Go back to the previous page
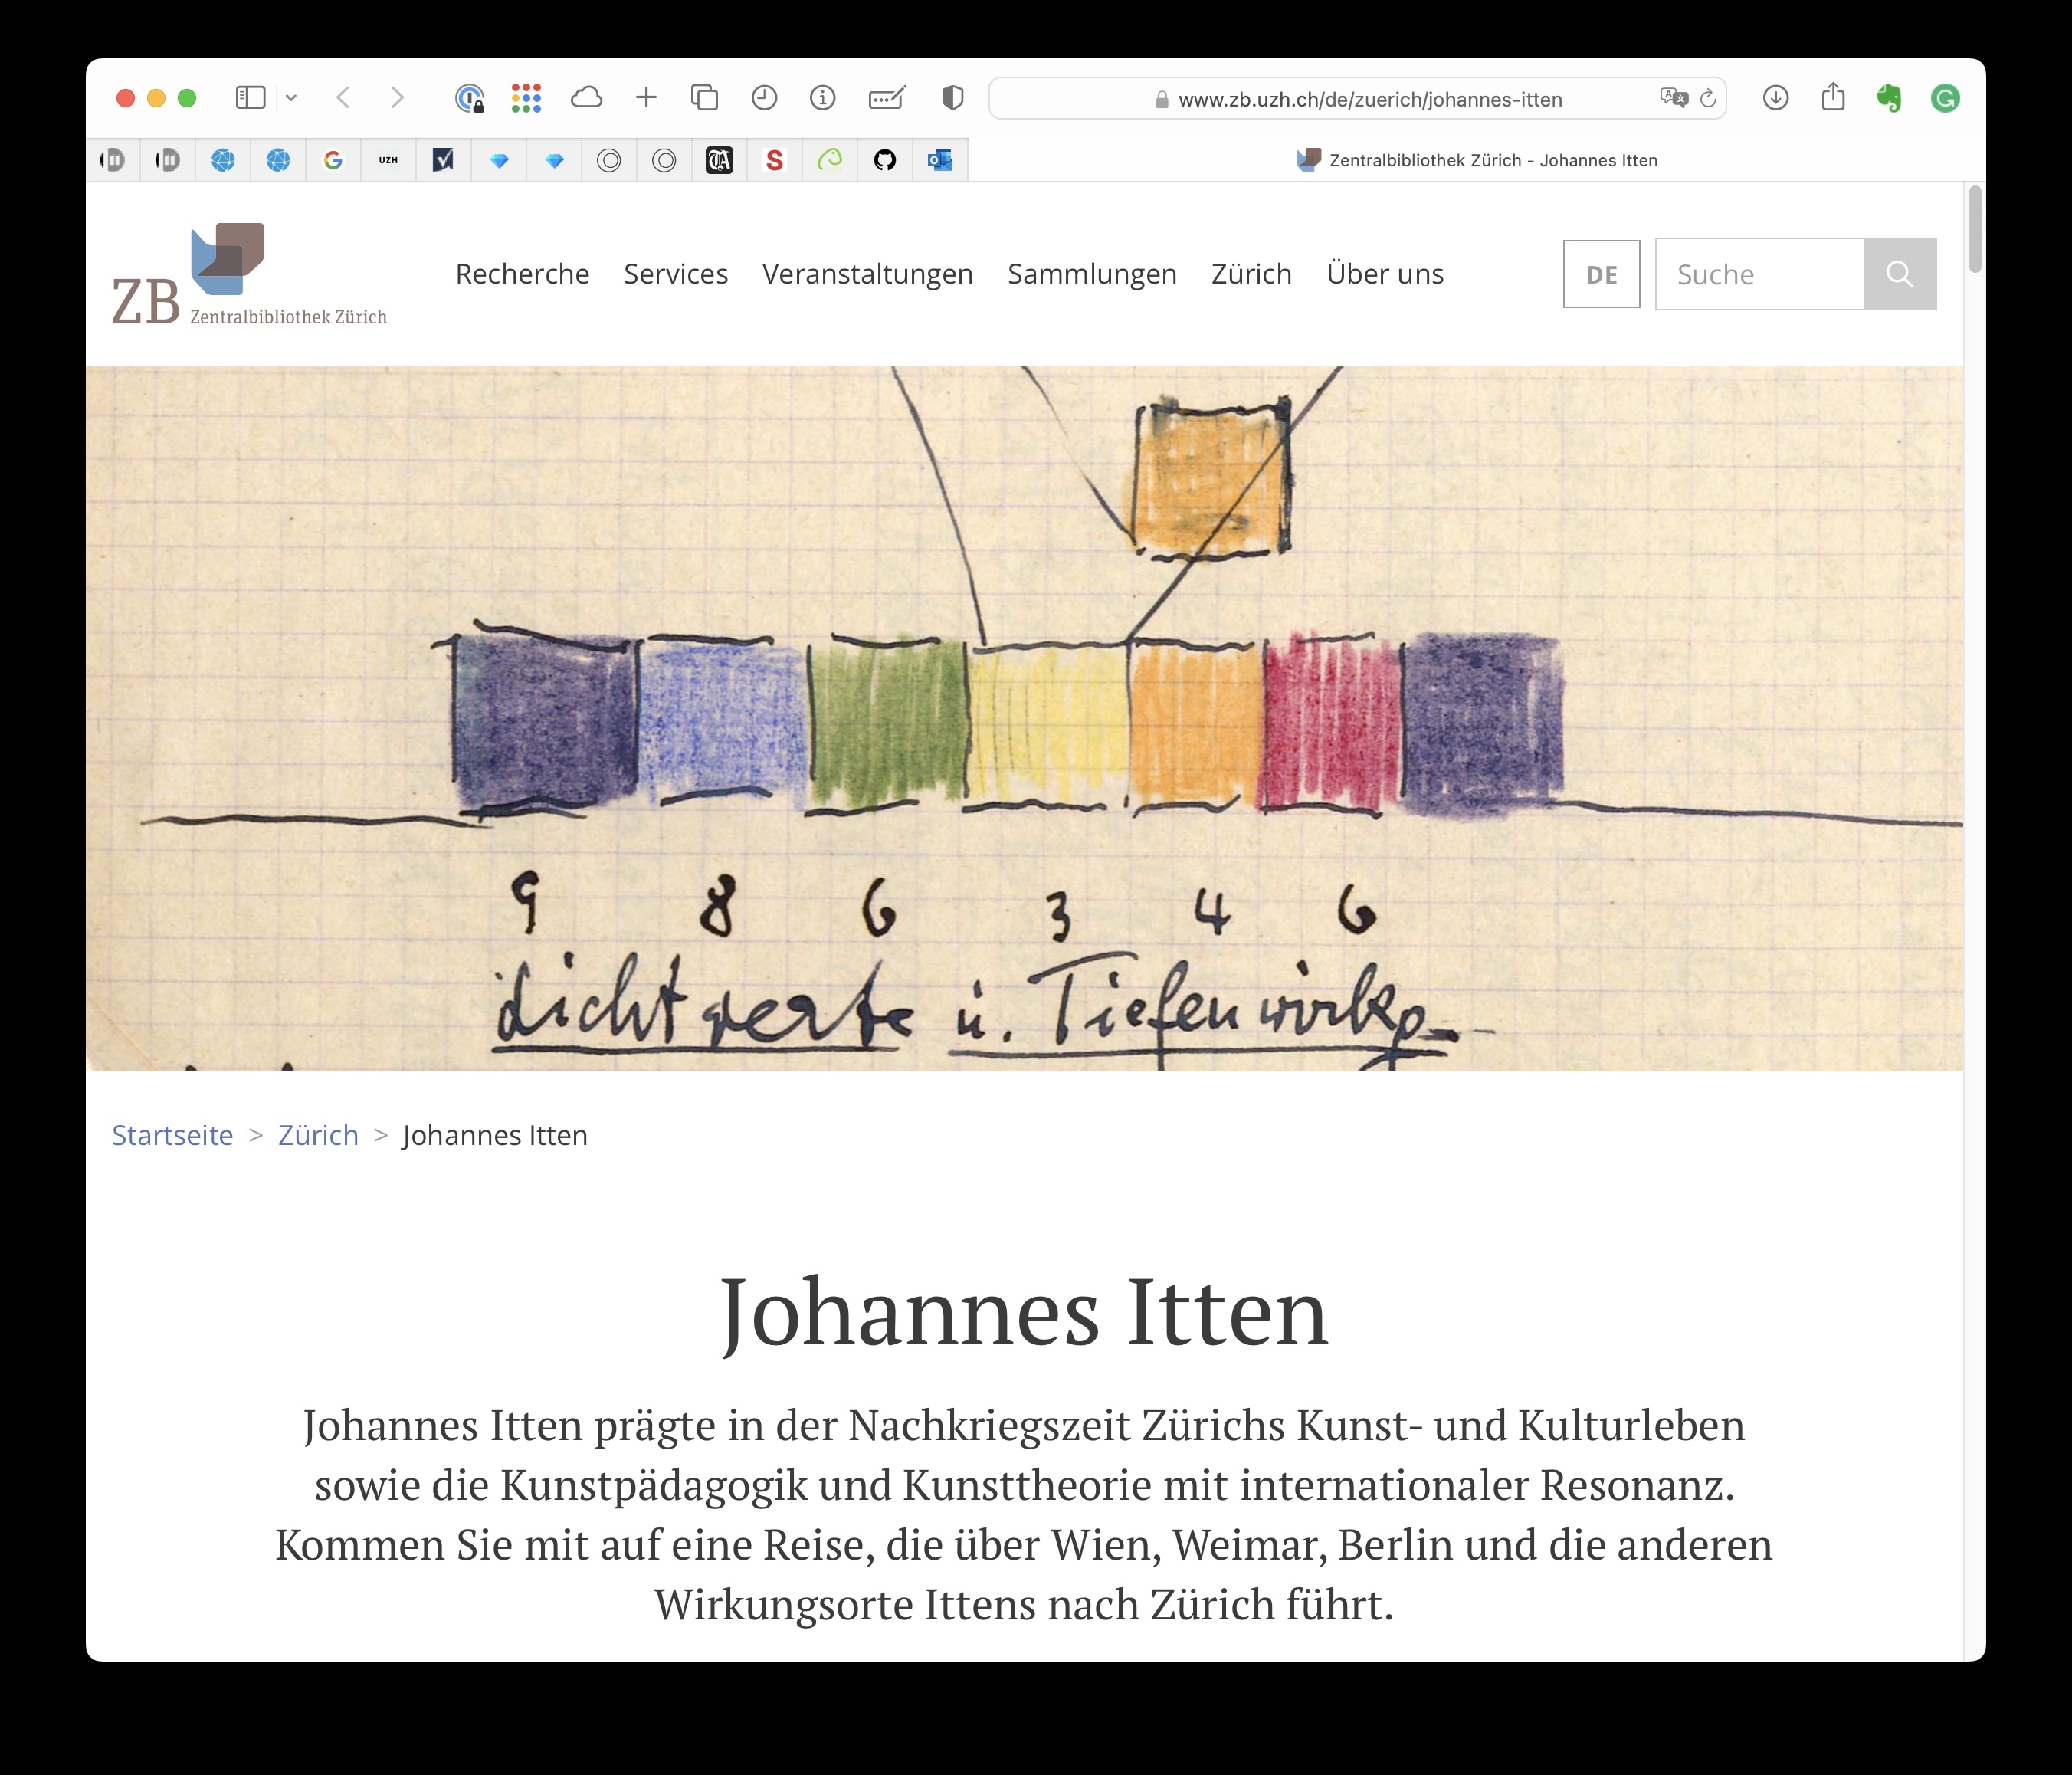 343,98
